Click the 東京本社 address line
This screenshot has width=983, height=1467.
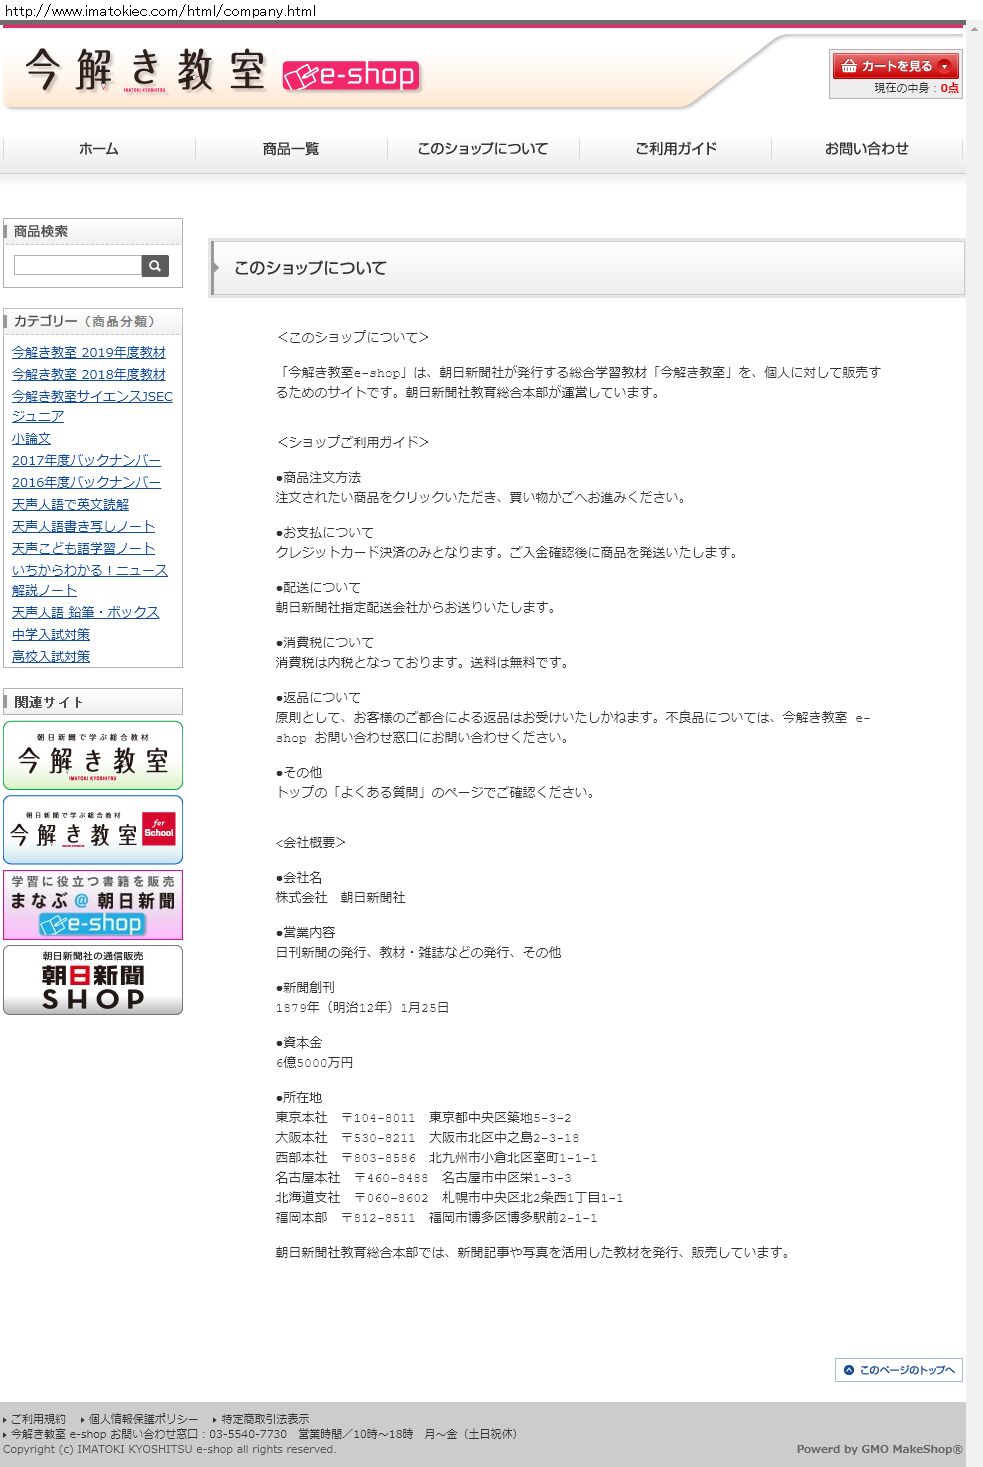[424, 1117]
